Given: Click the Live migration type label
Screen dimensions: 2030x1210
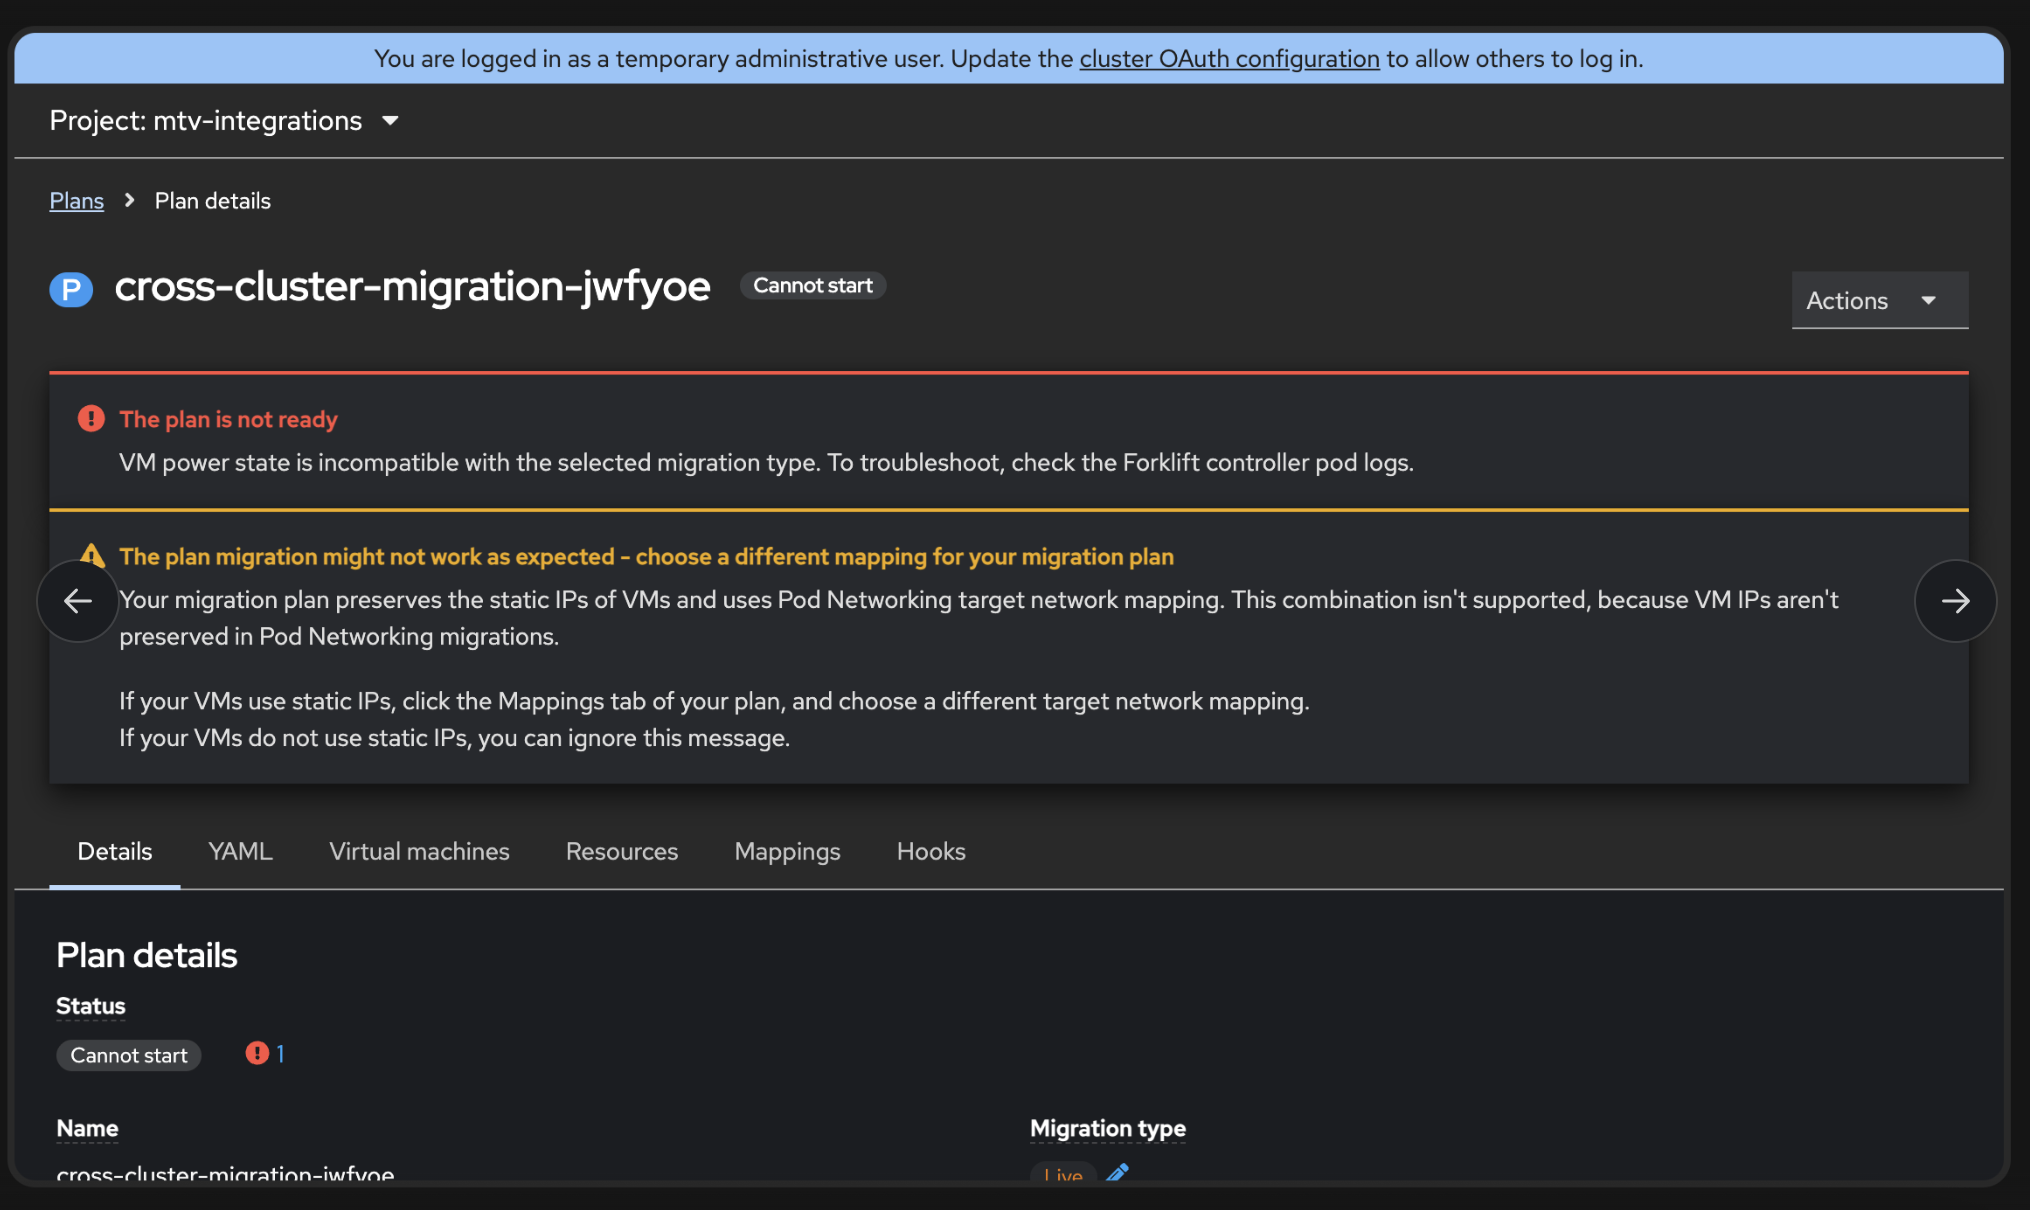Looking at the screenshot, I should click(1063, 1174).
